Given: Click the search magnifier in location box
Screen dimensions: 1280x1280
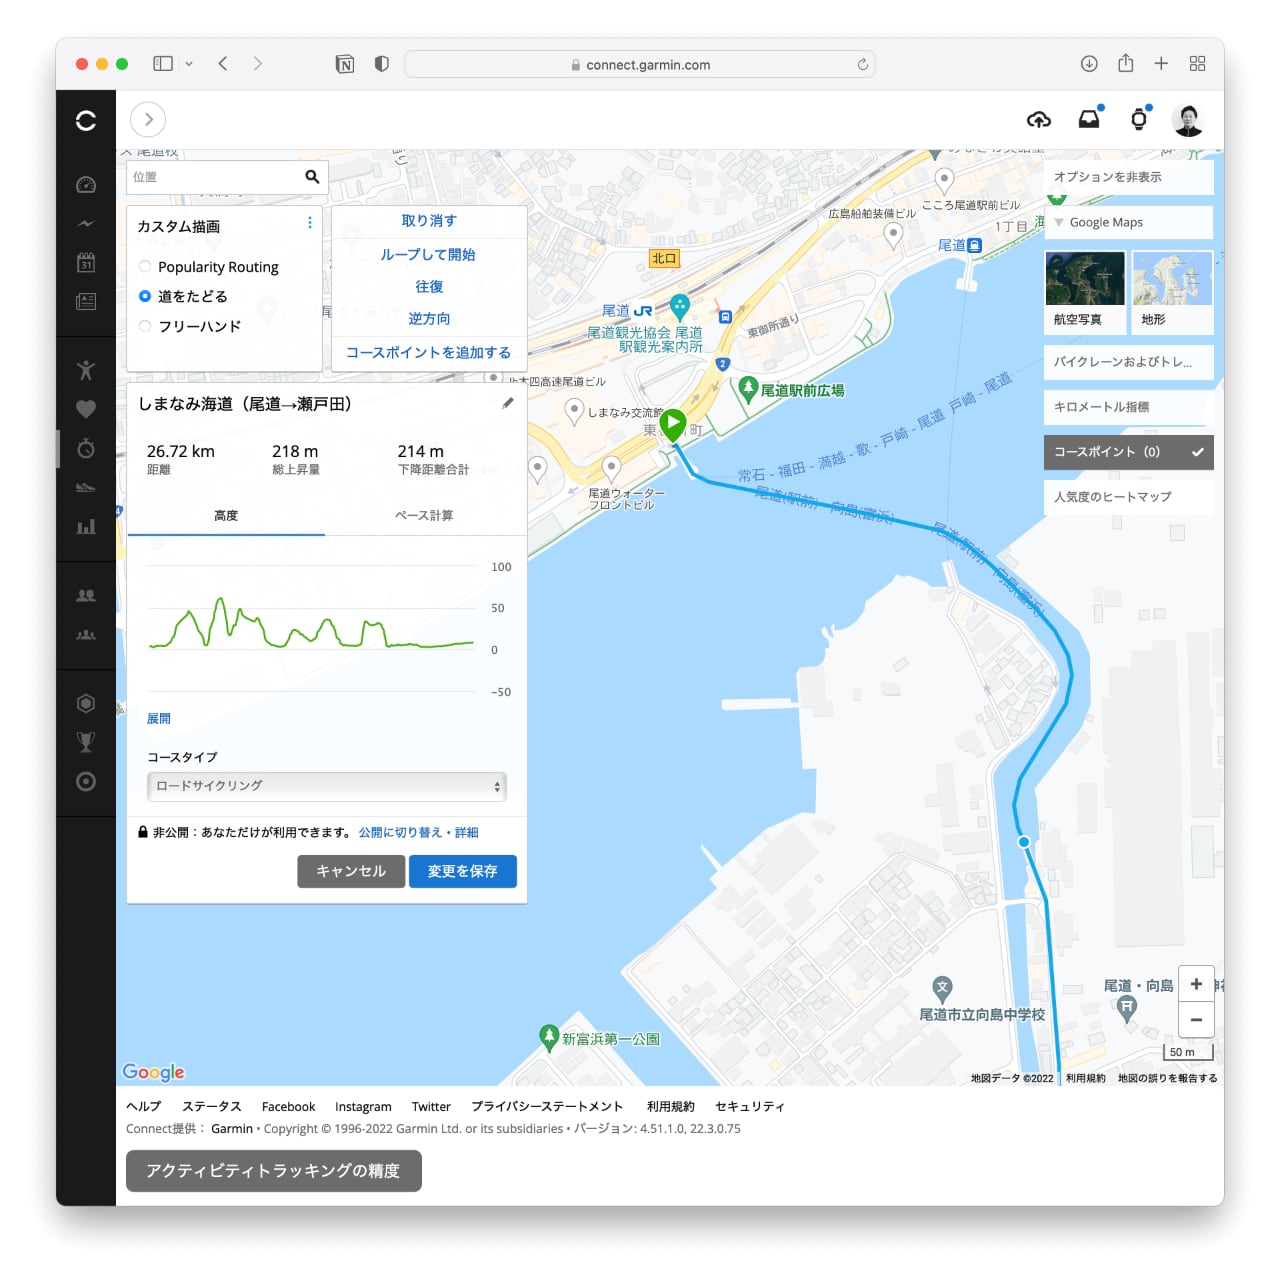Looking at the screenshot, I should (x=312, y=177).
